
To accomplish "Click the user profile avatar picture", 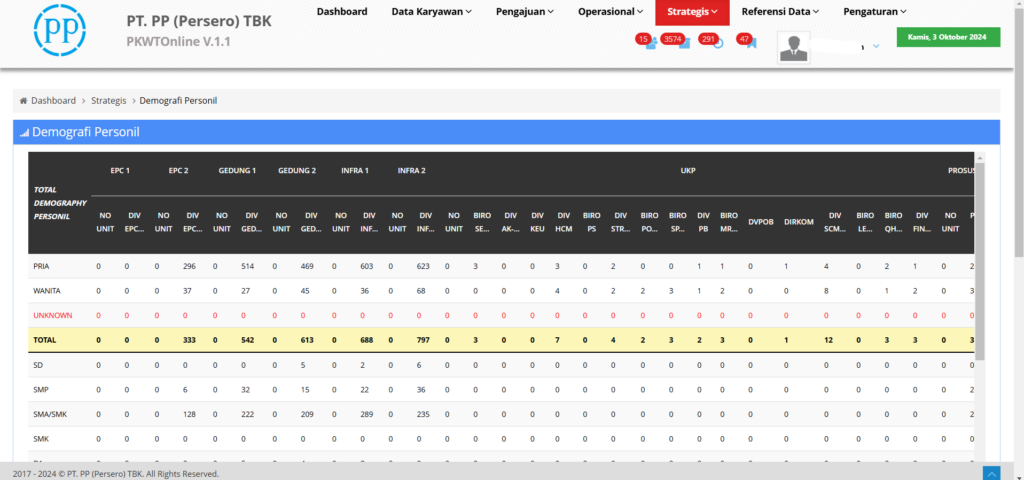I will (795, 46).
